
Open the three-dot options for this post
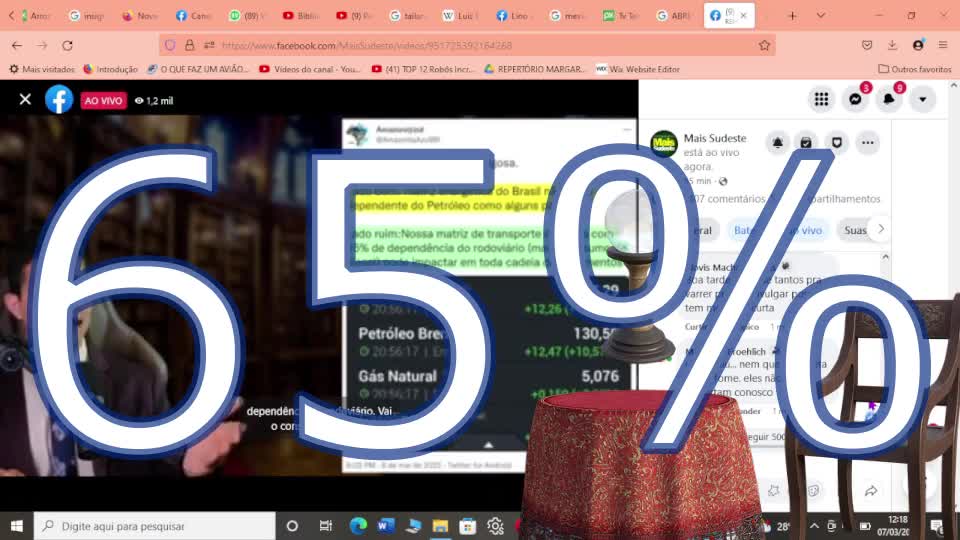[x=868, y=143]
